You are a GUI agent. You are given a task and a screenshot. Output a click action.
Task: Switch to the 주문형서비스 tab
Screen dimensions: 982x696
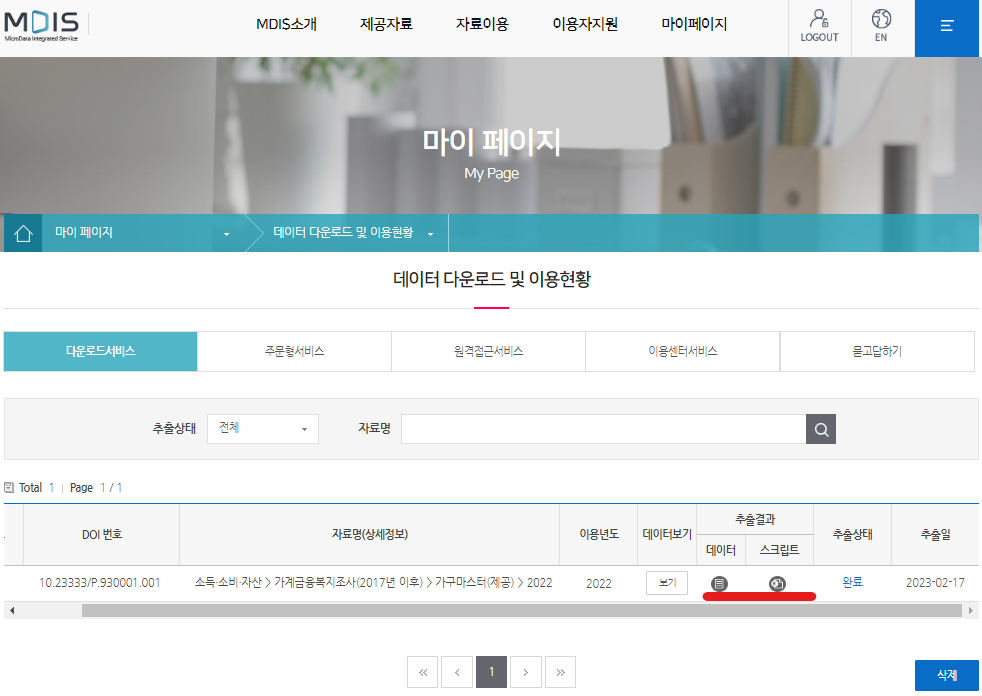pyautogui.click(x=294, y=351)
